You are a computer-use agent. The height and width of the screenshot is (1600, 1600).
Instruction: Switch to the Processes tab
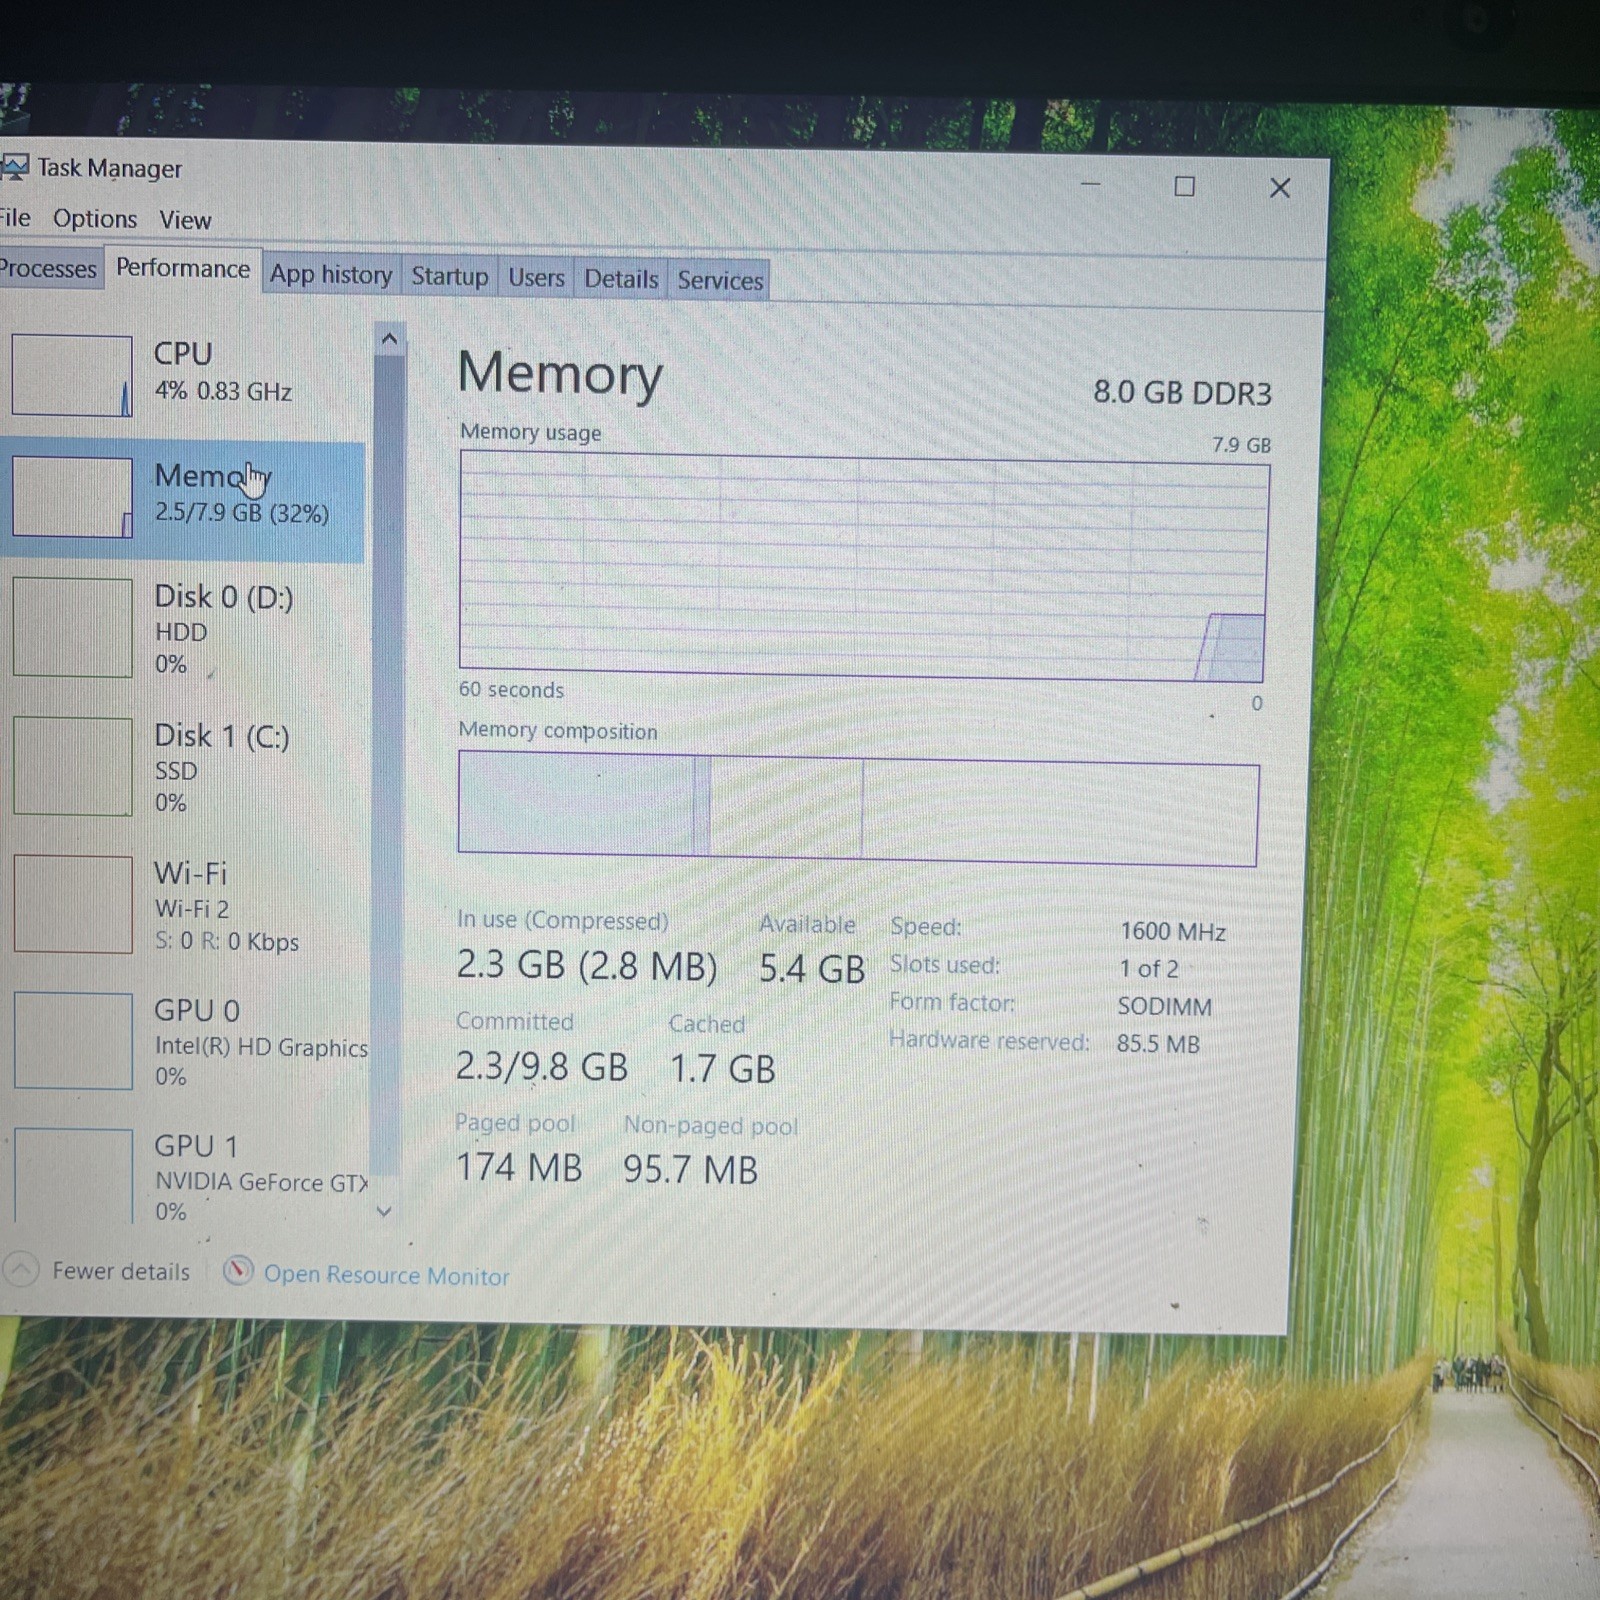(x=48, y=269)
